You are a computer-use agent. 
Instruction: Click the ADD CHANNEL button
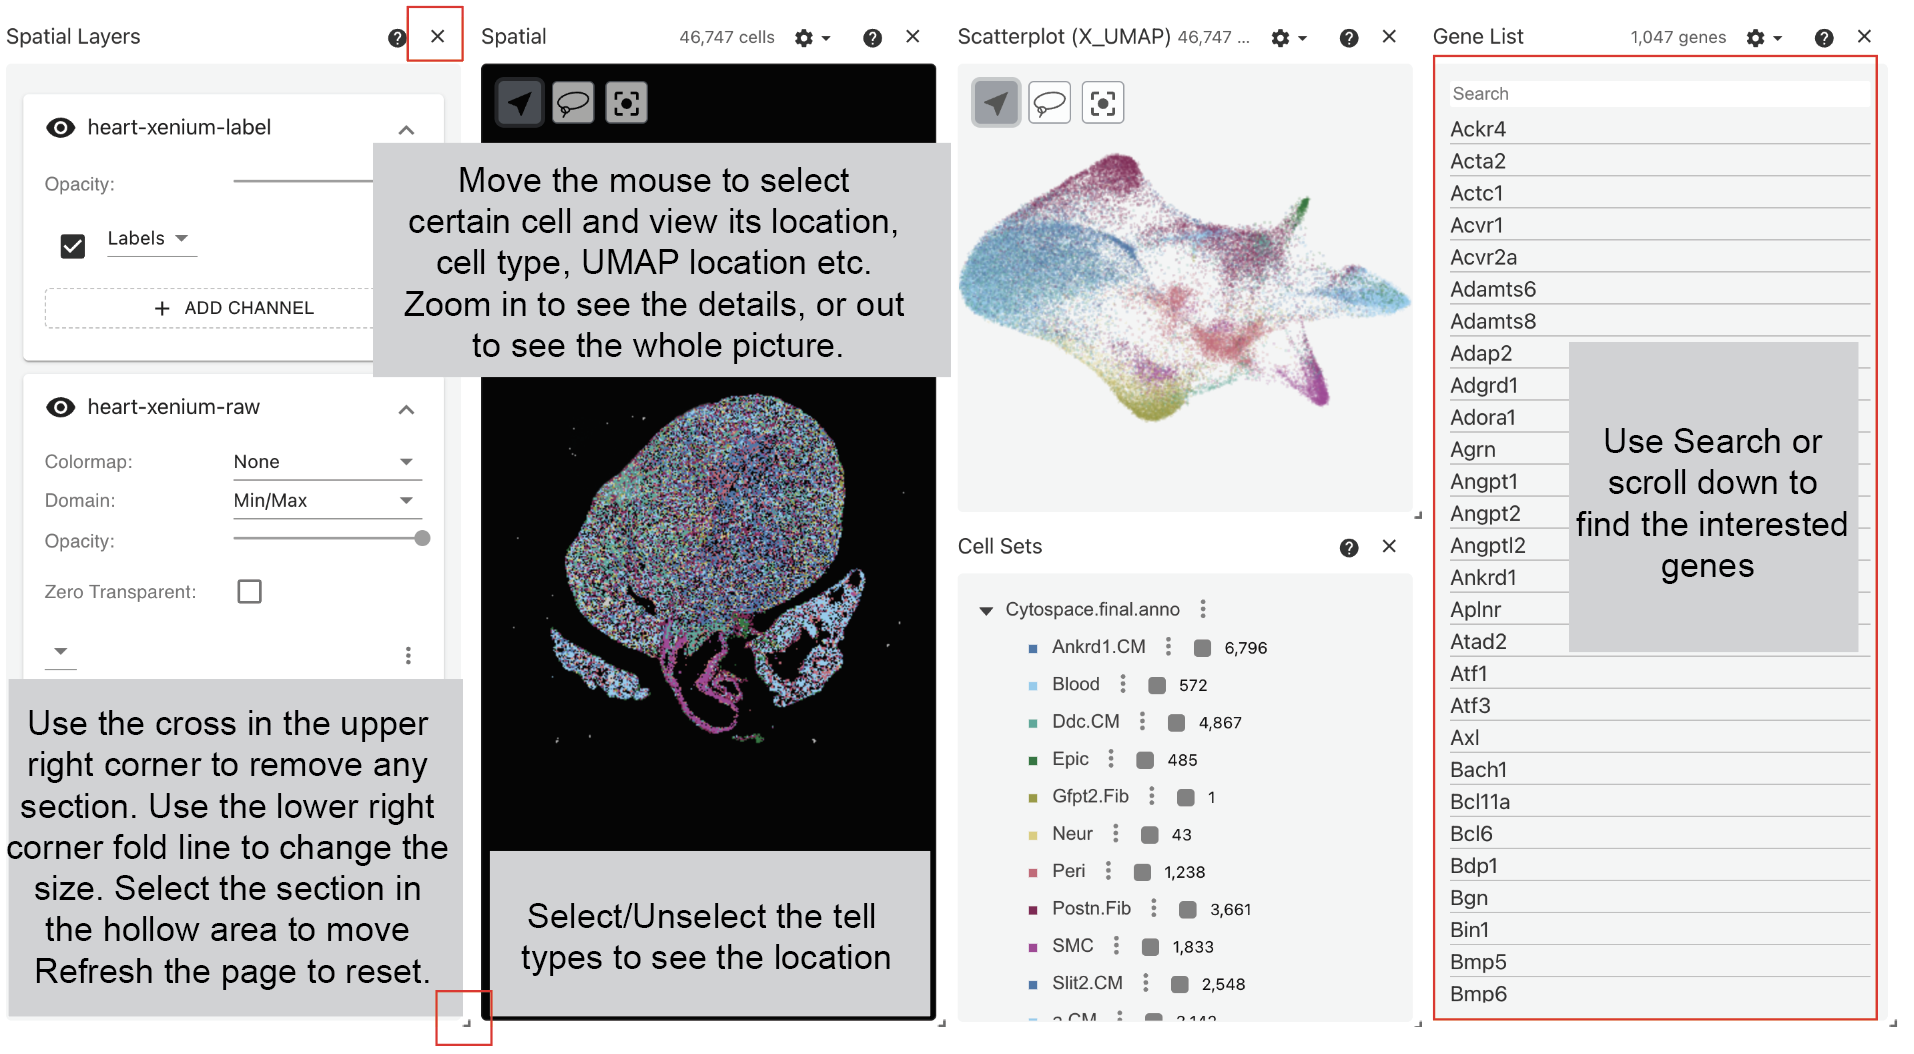235,308
